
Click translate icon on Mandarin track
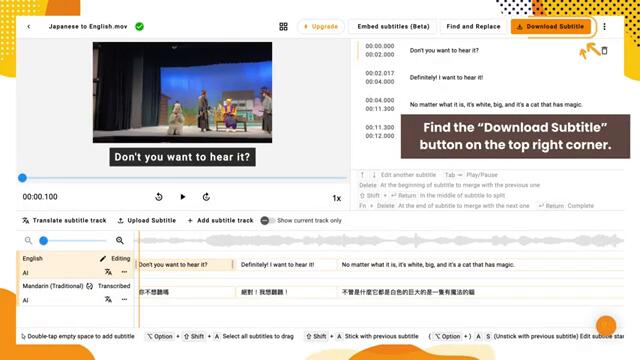(x=108, y=299)
